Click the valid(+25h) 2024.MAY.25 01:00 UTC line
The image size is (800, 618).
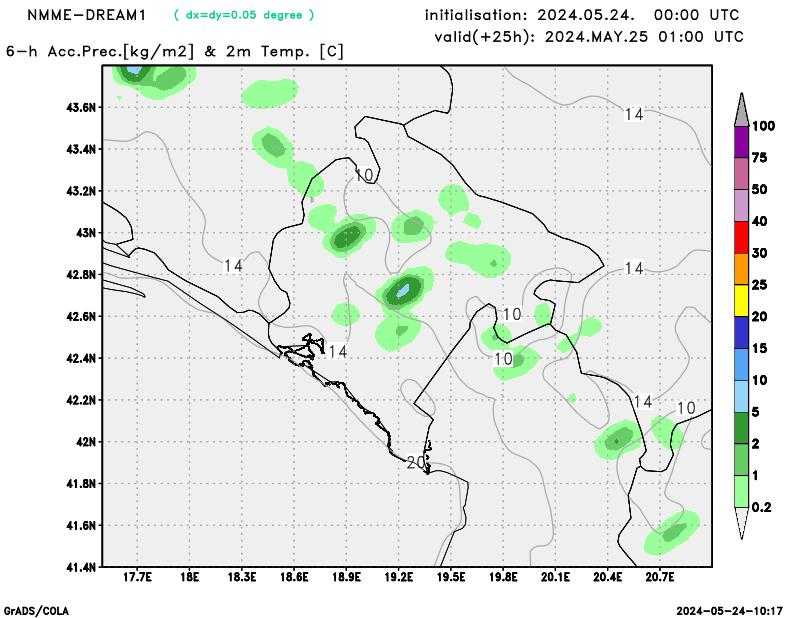pyautogui.click(x=589, y=37)
